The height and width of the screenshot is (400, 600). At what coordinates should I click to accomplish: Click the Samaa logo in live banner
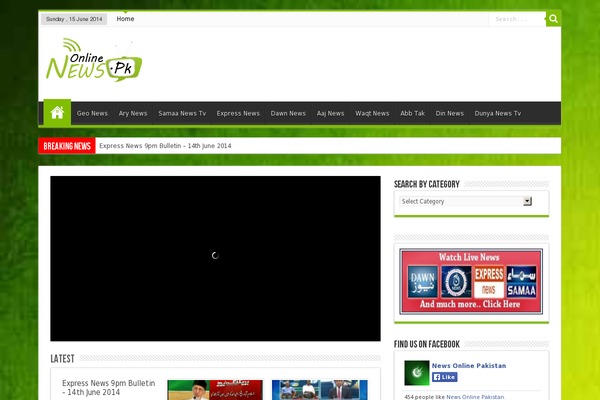522,282
